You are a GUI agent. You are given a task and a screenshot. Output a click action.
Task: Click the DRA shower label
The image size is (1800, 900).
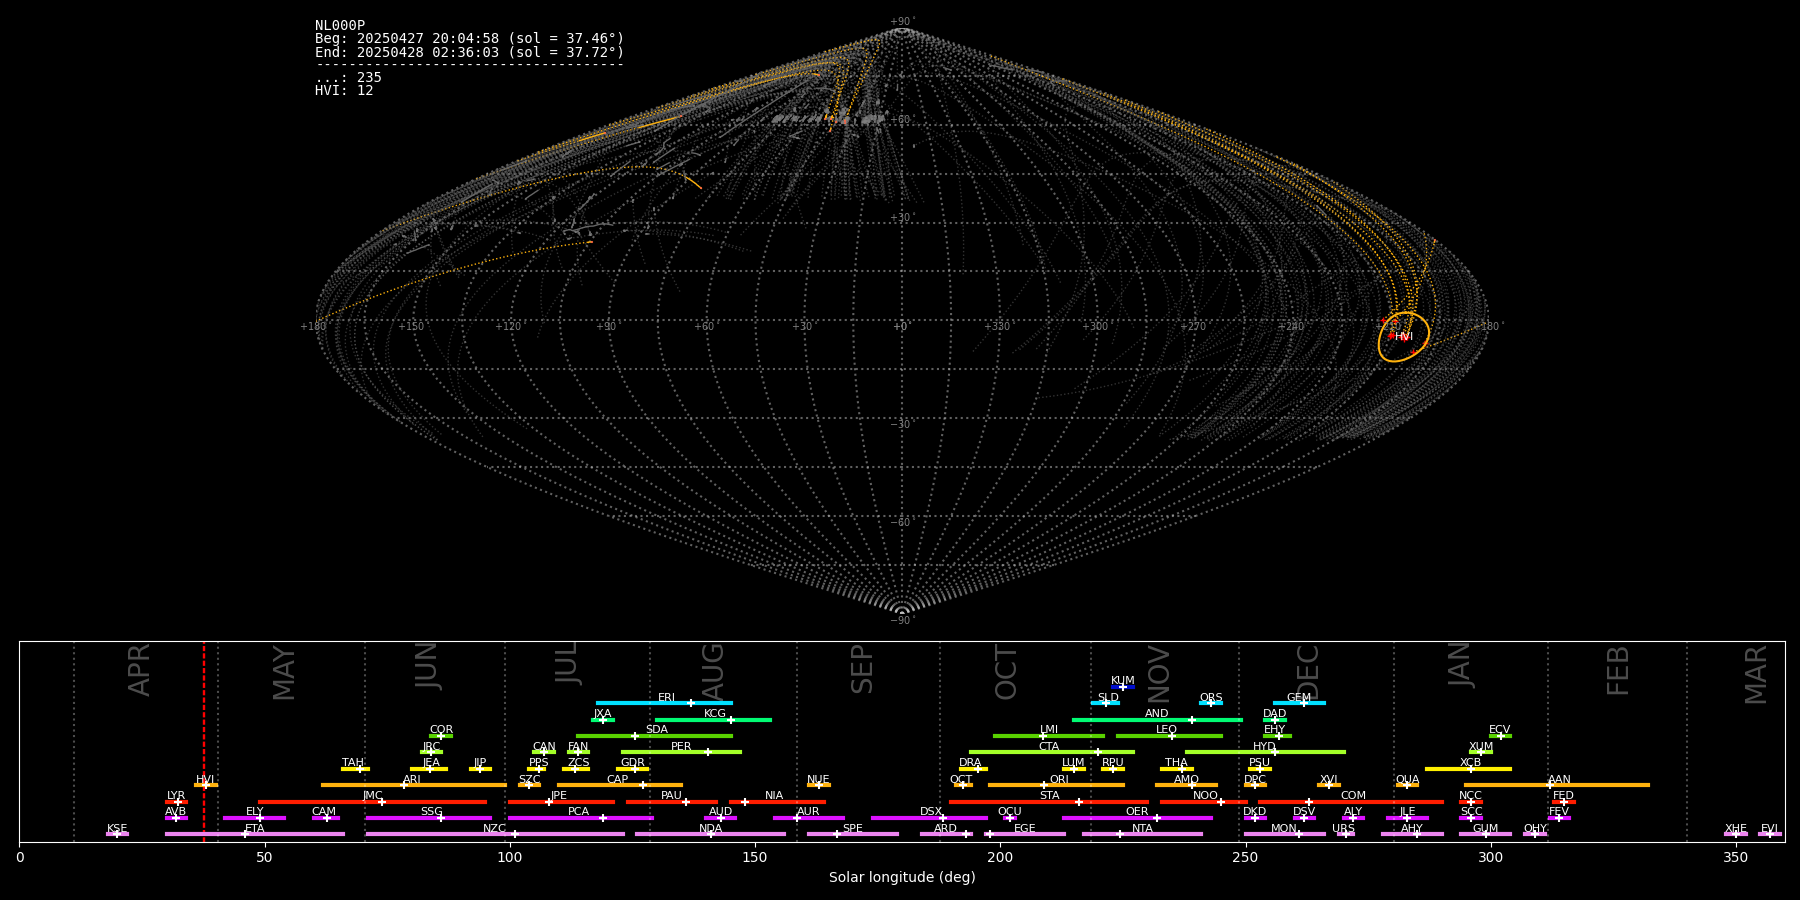970,763
